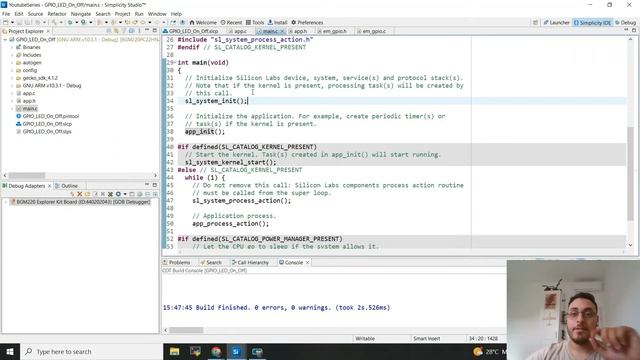Switch to the Launcher perspective
The image size is (640, 360).
click(556, 22)
